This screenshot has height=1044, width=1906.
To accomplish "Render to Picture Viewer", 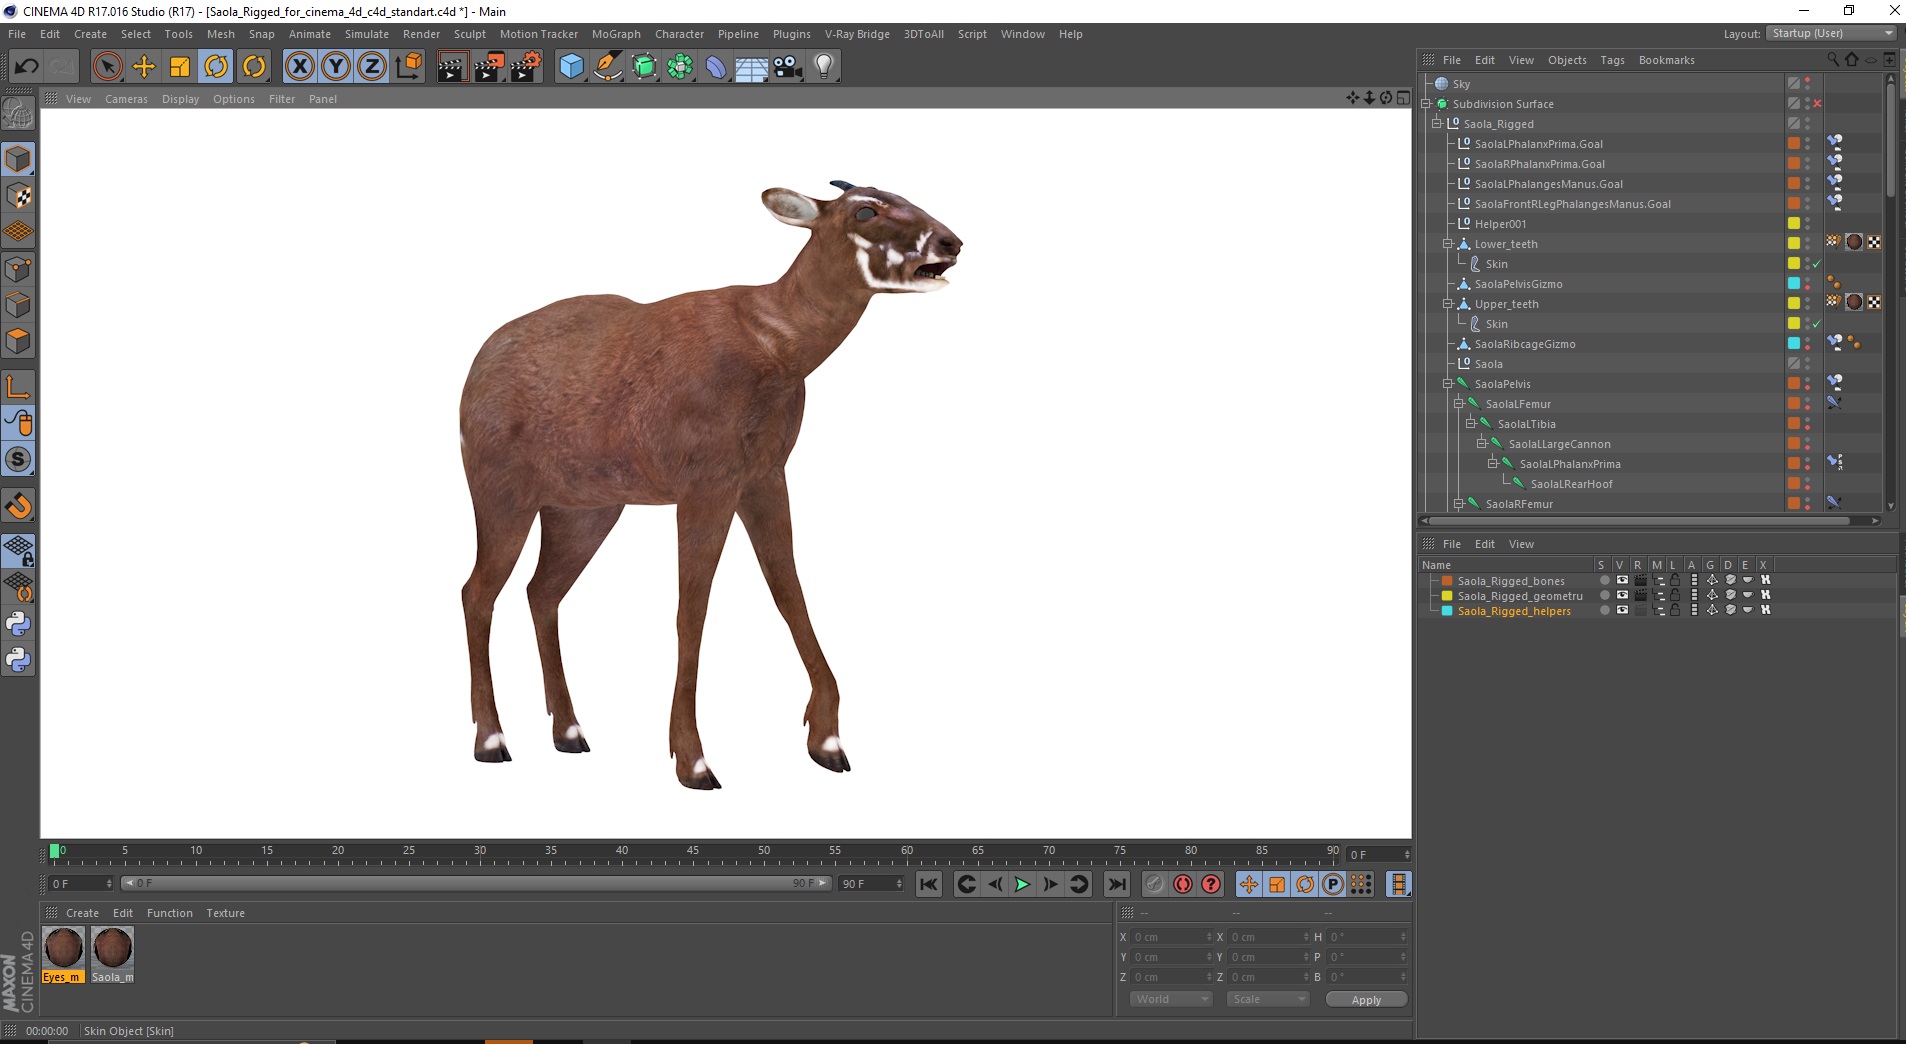I will tap(489, 67).
